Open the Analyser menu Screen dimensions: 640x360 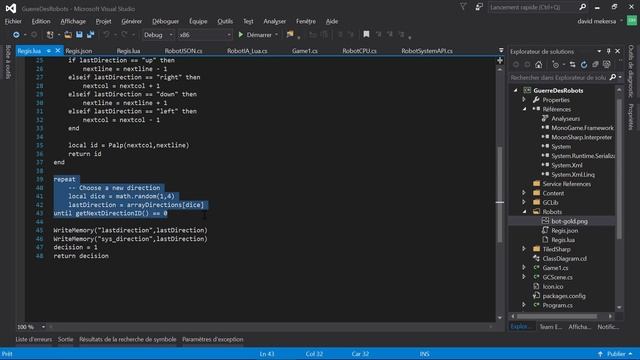(x=274, y=21)
